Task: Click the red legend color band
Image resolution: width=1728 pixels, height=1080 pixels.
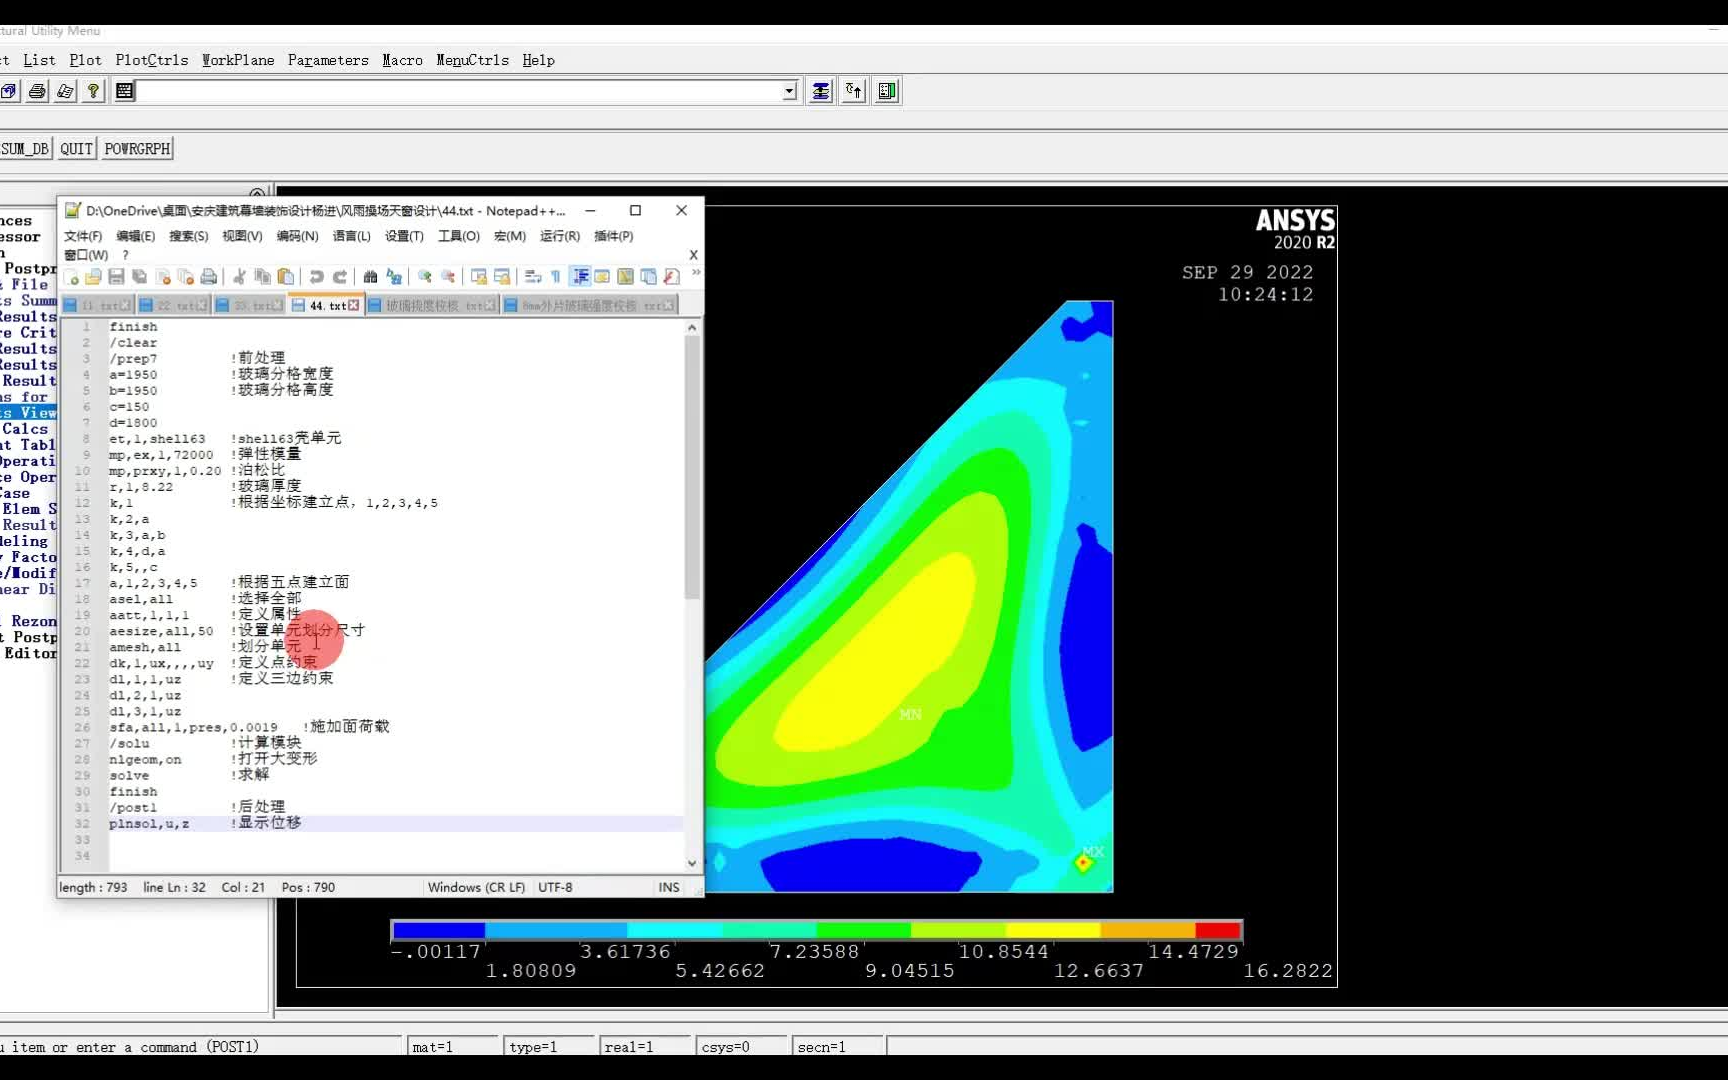Action: click(x=1217, y=930)
